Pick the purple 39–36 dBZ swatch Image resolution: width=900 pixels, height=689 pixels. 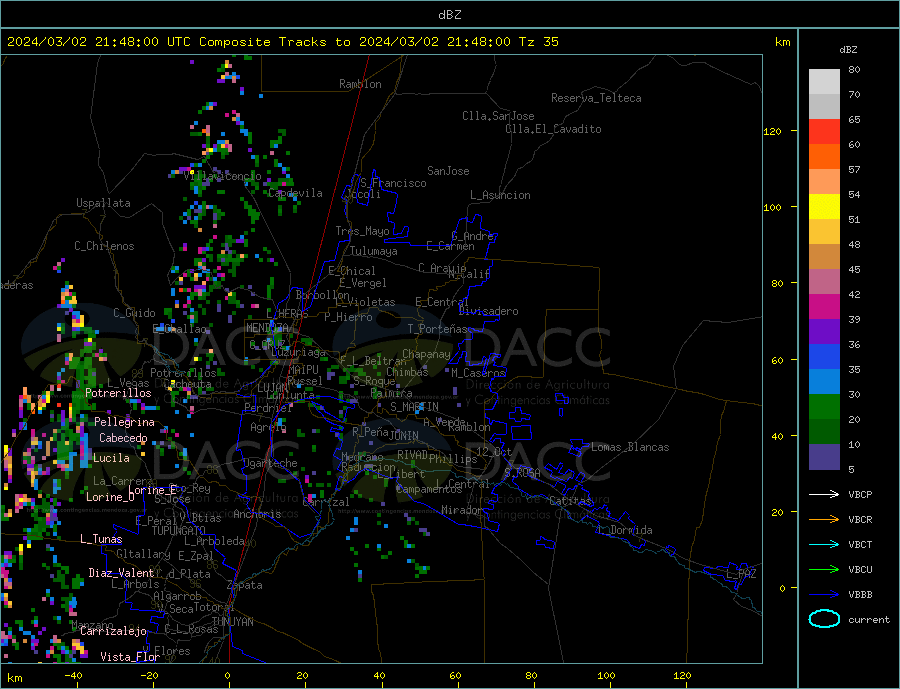pyautogui.click(x=824, y=332)
